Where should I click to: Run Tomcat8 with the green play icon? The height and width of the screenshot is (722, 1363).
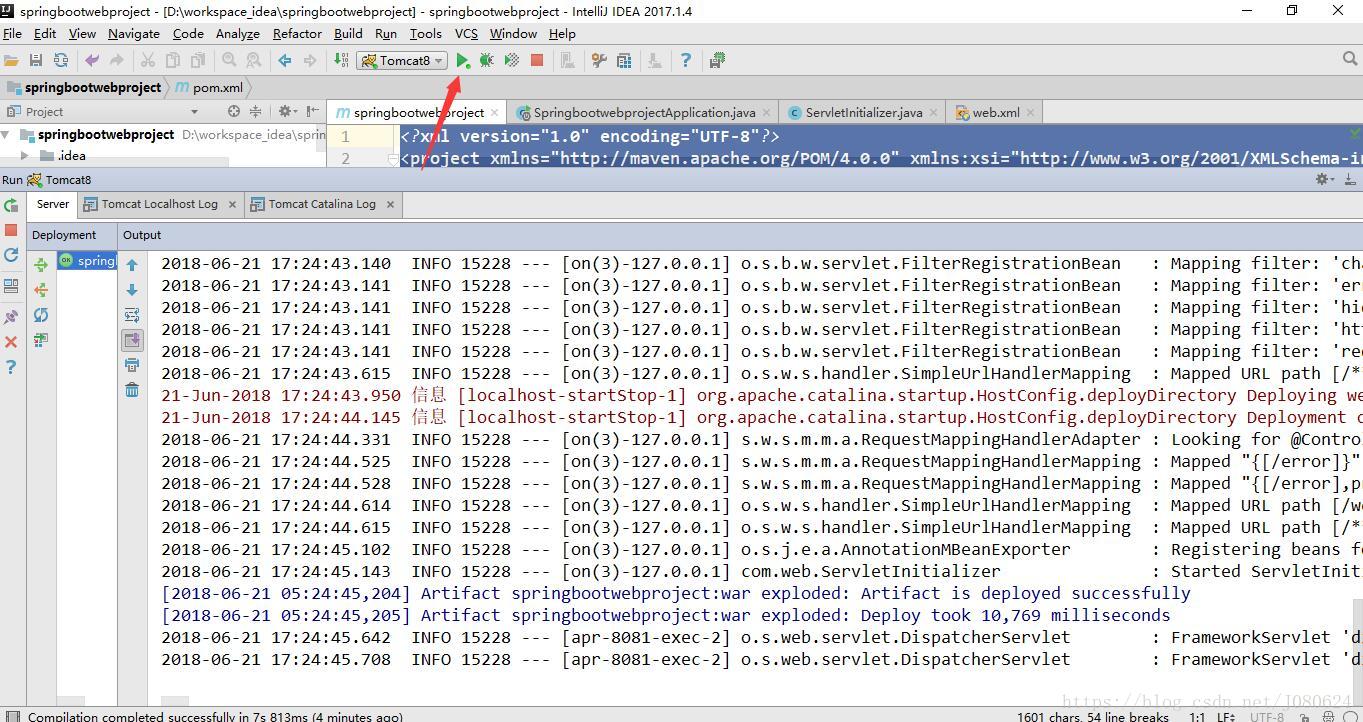[463, 61]
